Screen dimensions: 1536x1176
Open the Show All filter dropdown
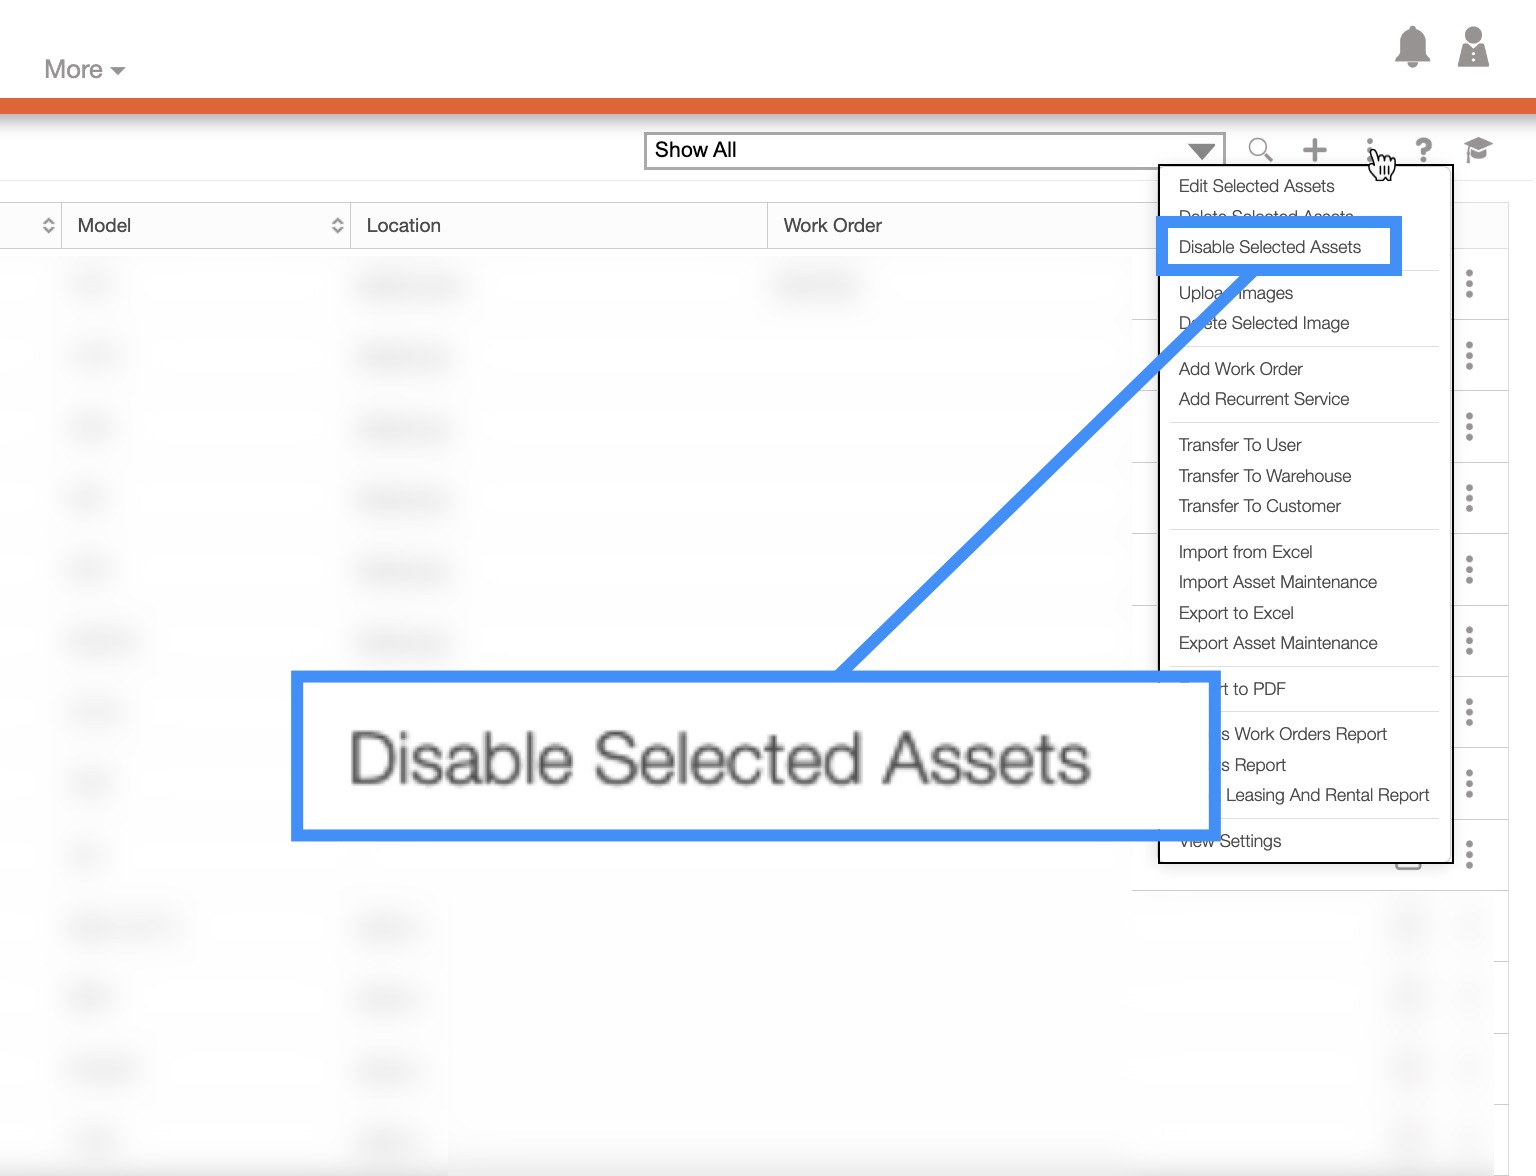[934, 150]
